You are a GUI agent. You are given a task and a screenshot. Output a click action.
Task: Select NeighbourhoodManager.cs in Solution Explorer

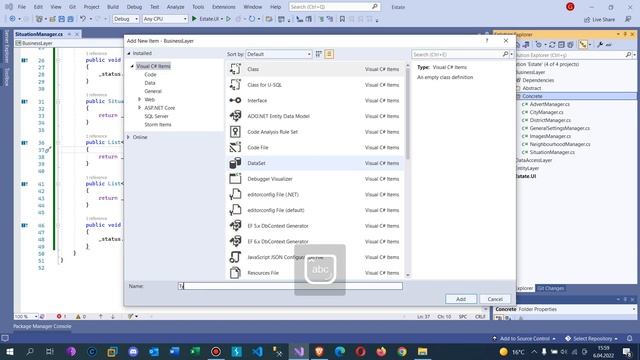pos(560,144)
